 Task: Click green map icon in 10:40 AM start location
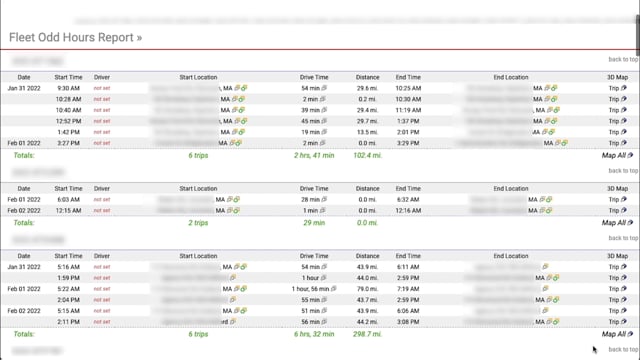242,110
